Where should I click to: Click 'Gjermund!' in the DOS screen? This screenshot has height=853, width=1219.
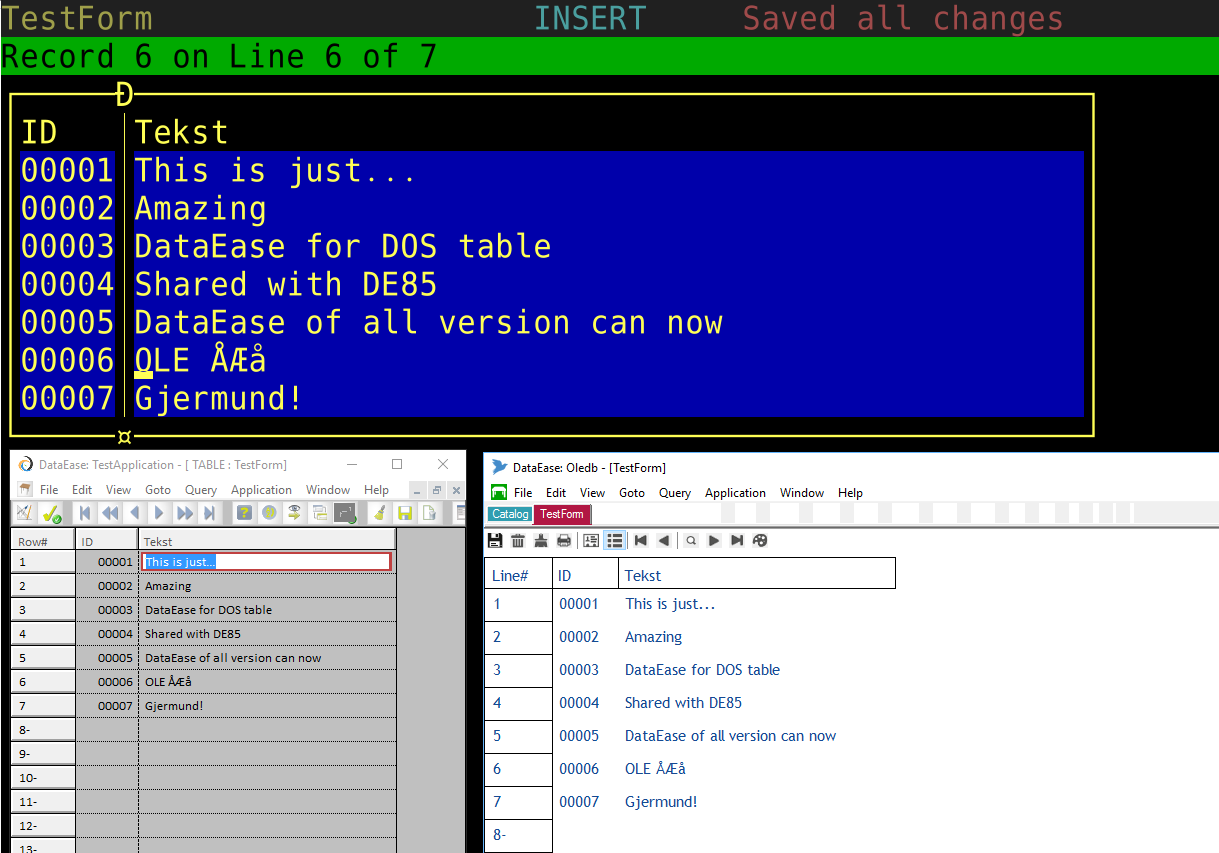click(x=219, y=399)
